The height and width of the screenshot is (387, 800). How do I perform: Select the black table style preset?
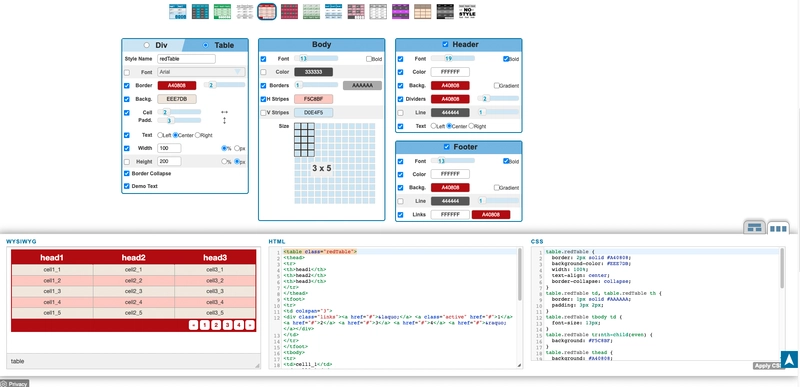(x=445, y=11)
